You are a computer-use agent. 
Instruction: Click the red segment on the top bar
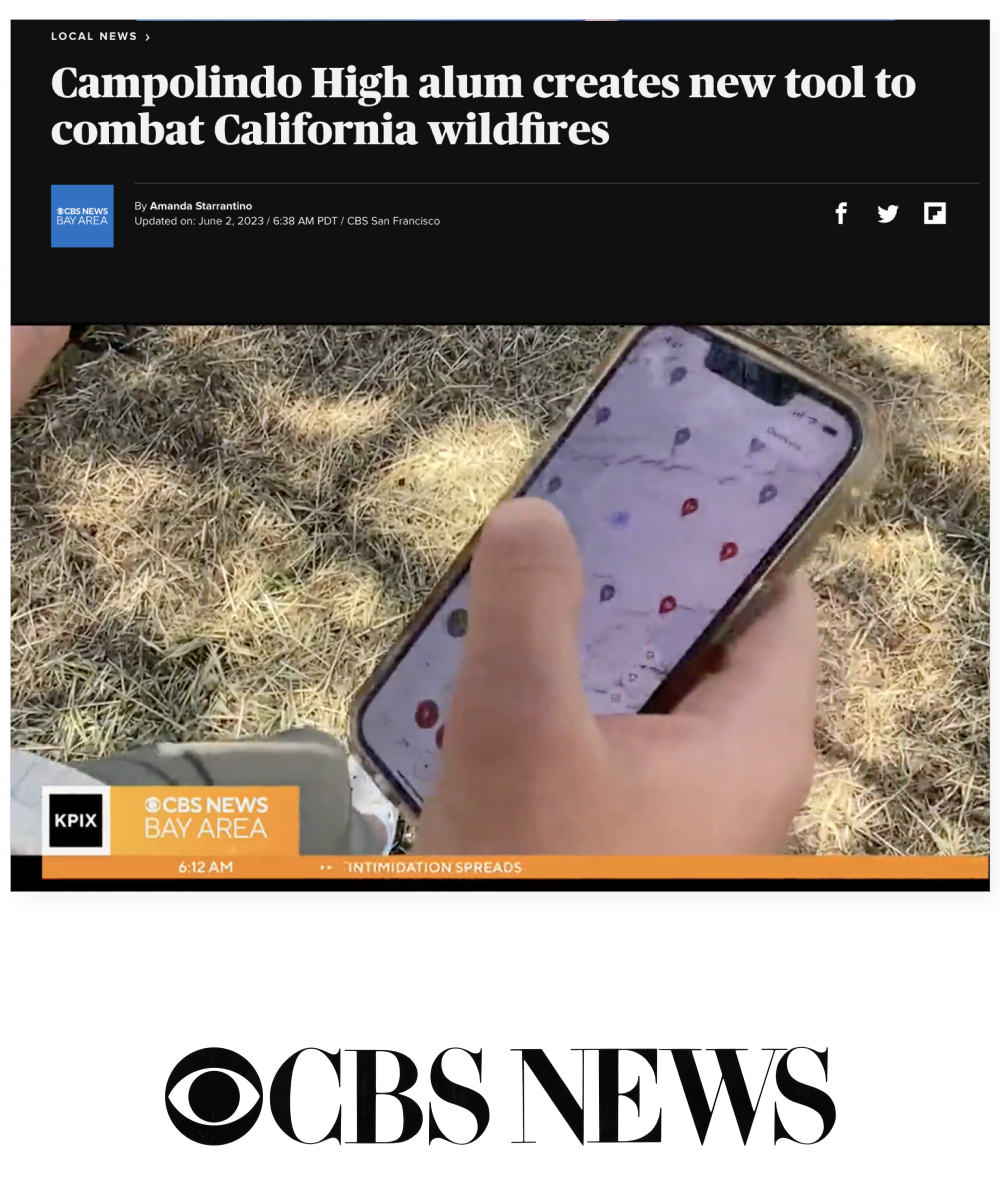coord(601,19)
